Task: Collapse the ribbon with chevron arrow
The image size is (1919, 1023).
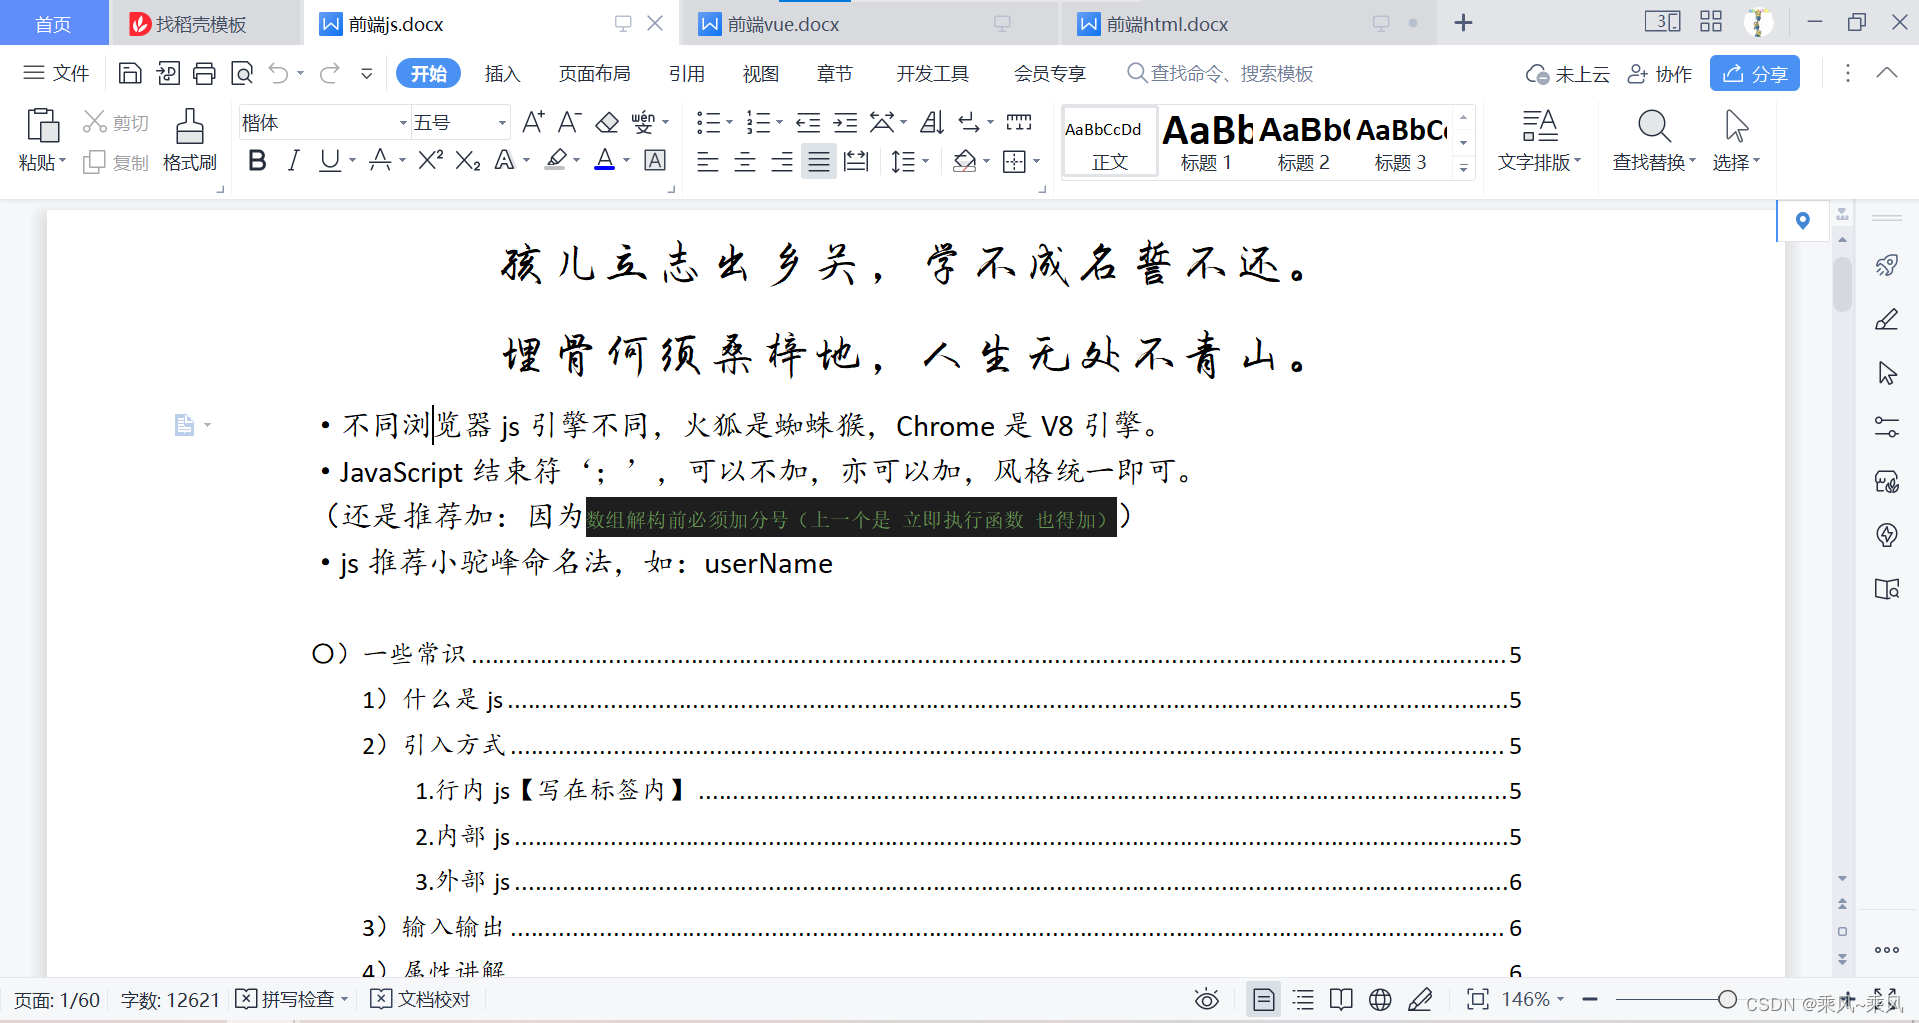Action: [1887, 73]
